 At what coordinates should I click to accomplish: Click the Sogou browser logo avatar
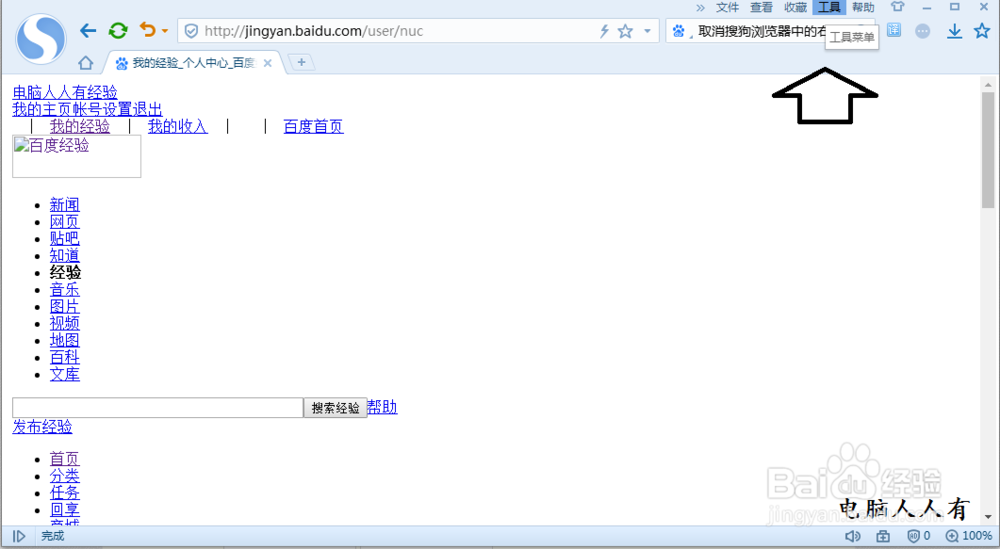[41, 39]
